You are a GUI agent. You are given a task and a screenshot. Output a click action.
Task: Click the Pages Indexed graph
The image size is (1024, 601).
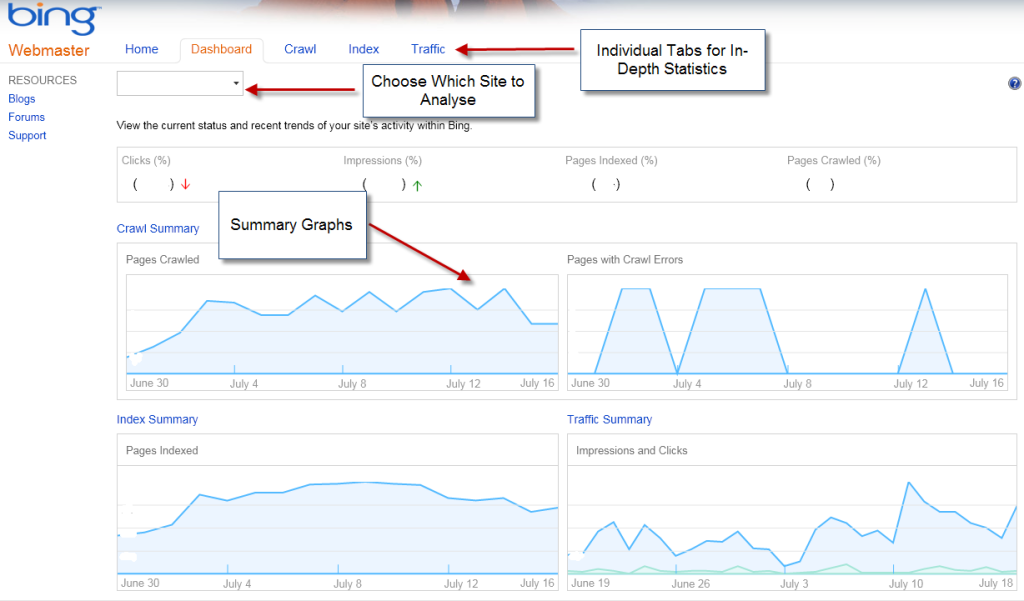[338, 528]
